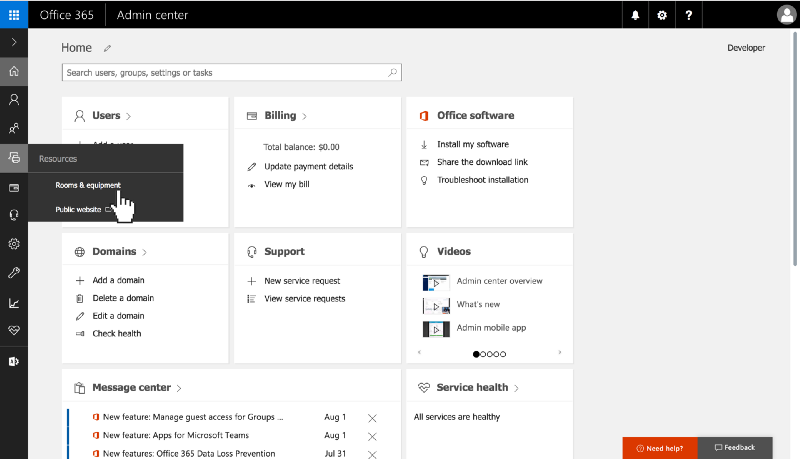This screenshot has height=459, width=800.
Task: Open the app launcher waffle icon
Action: click(14, 15)
